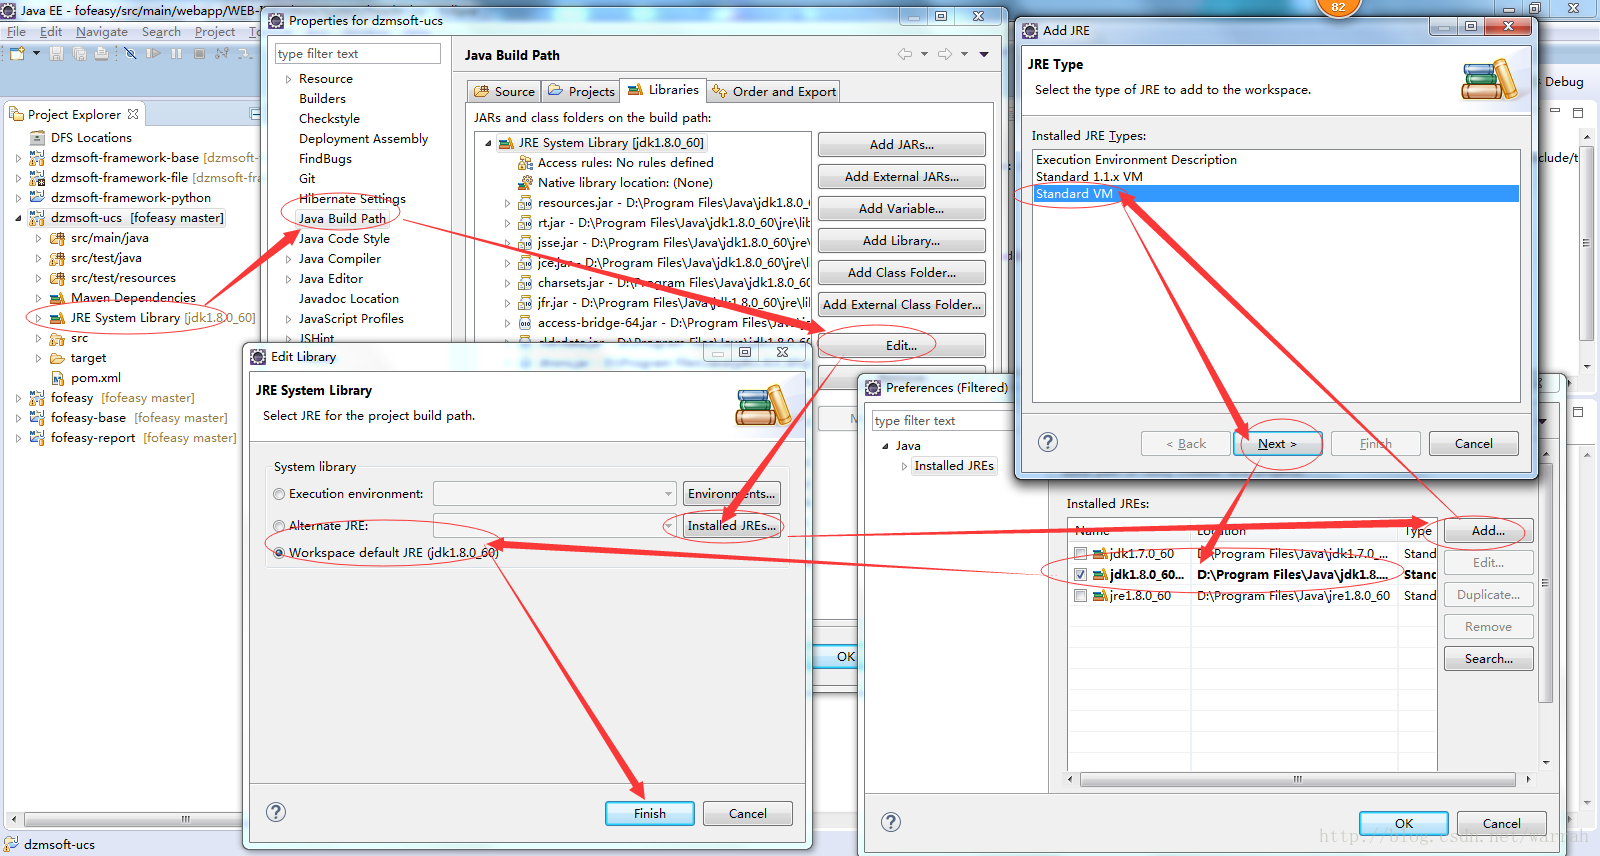Click the New wizard toolbar icon
Viewport: 1600px width, 856px height.
pos(17,53)
